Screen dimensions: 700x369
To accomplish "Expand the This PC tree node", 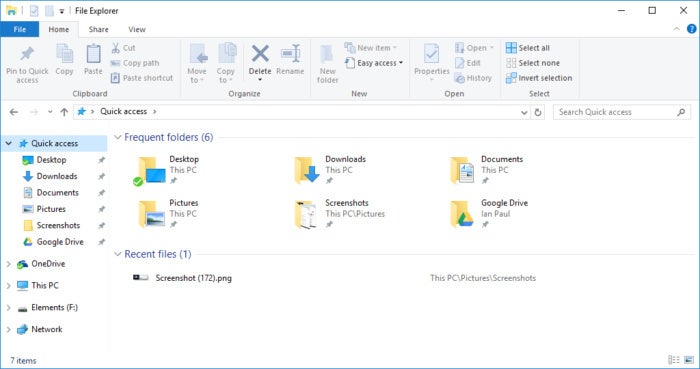I will click(x=8, y=286).
